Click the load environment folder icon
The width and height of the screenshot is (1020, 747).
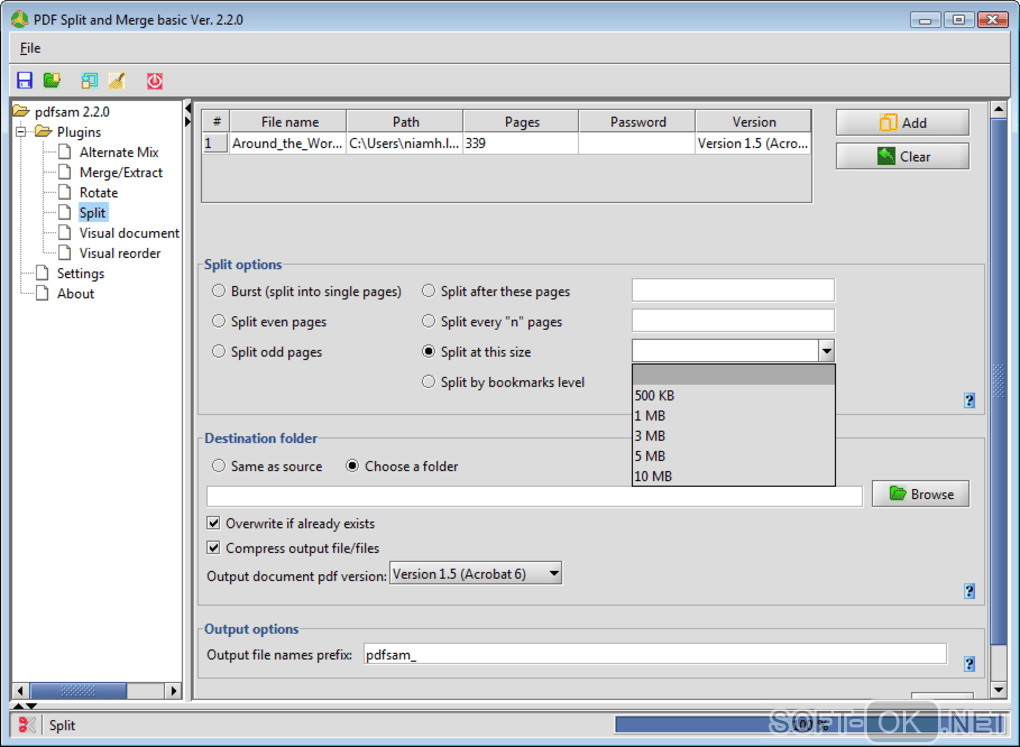click(52, 81)
